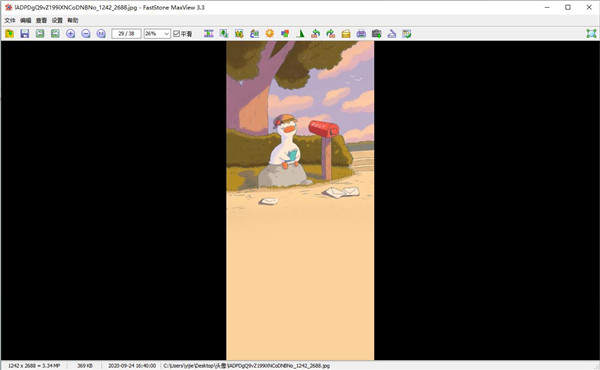The height and width of the screenshot is (370, 600).
Task: Open the screen capture camera tool
Action: point(377,34)
